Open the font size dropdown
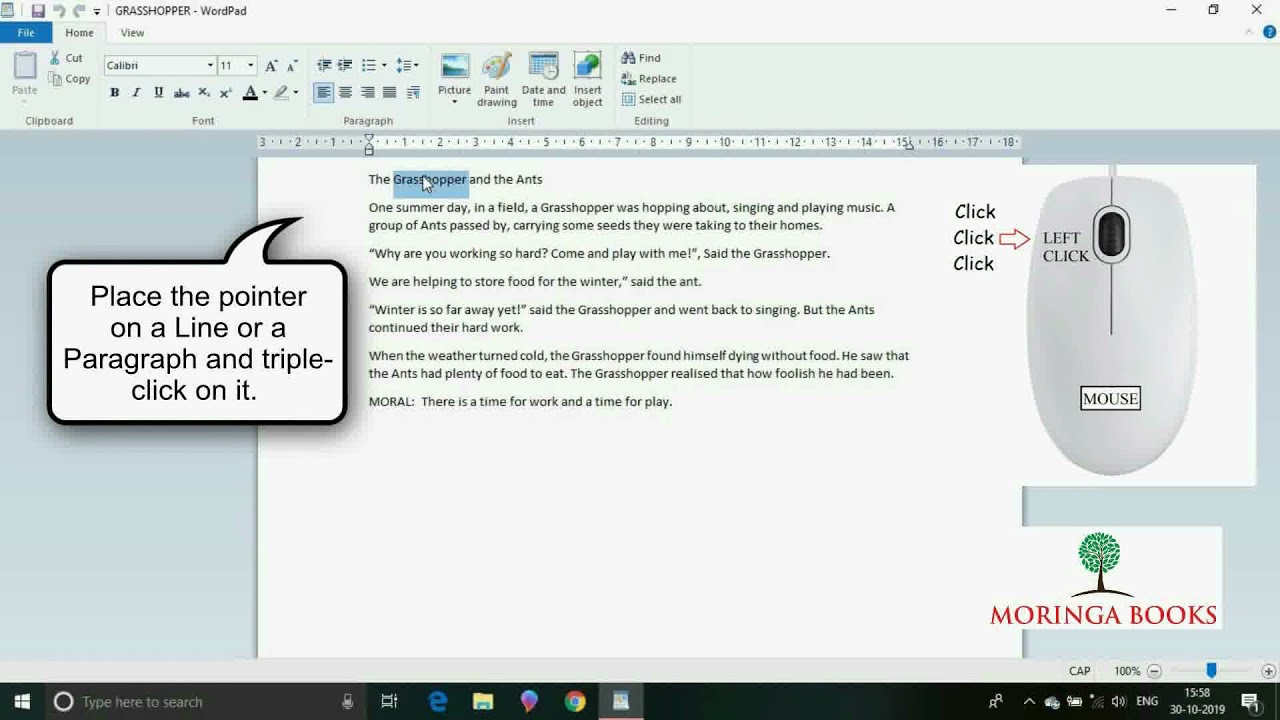This screenshot has height=720, width=1280. [x=251, y=66]
